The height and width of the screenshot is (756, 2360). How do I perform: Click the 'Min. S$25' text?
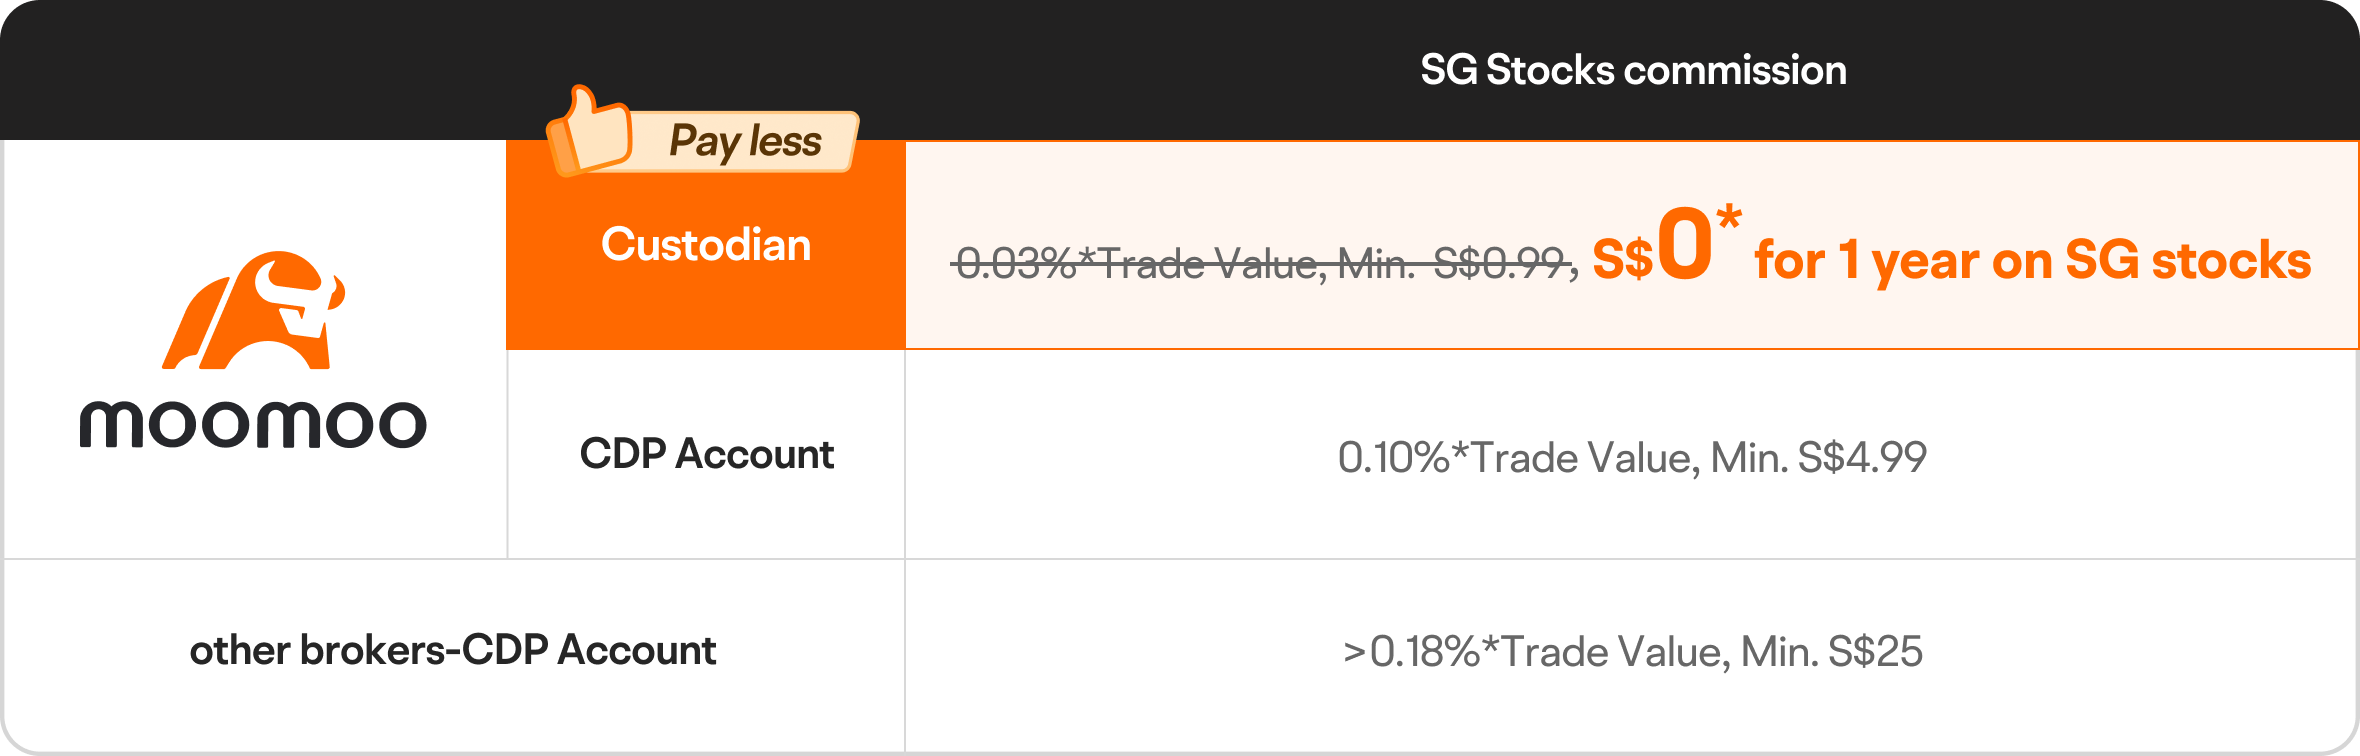[x=1831, y=651]
